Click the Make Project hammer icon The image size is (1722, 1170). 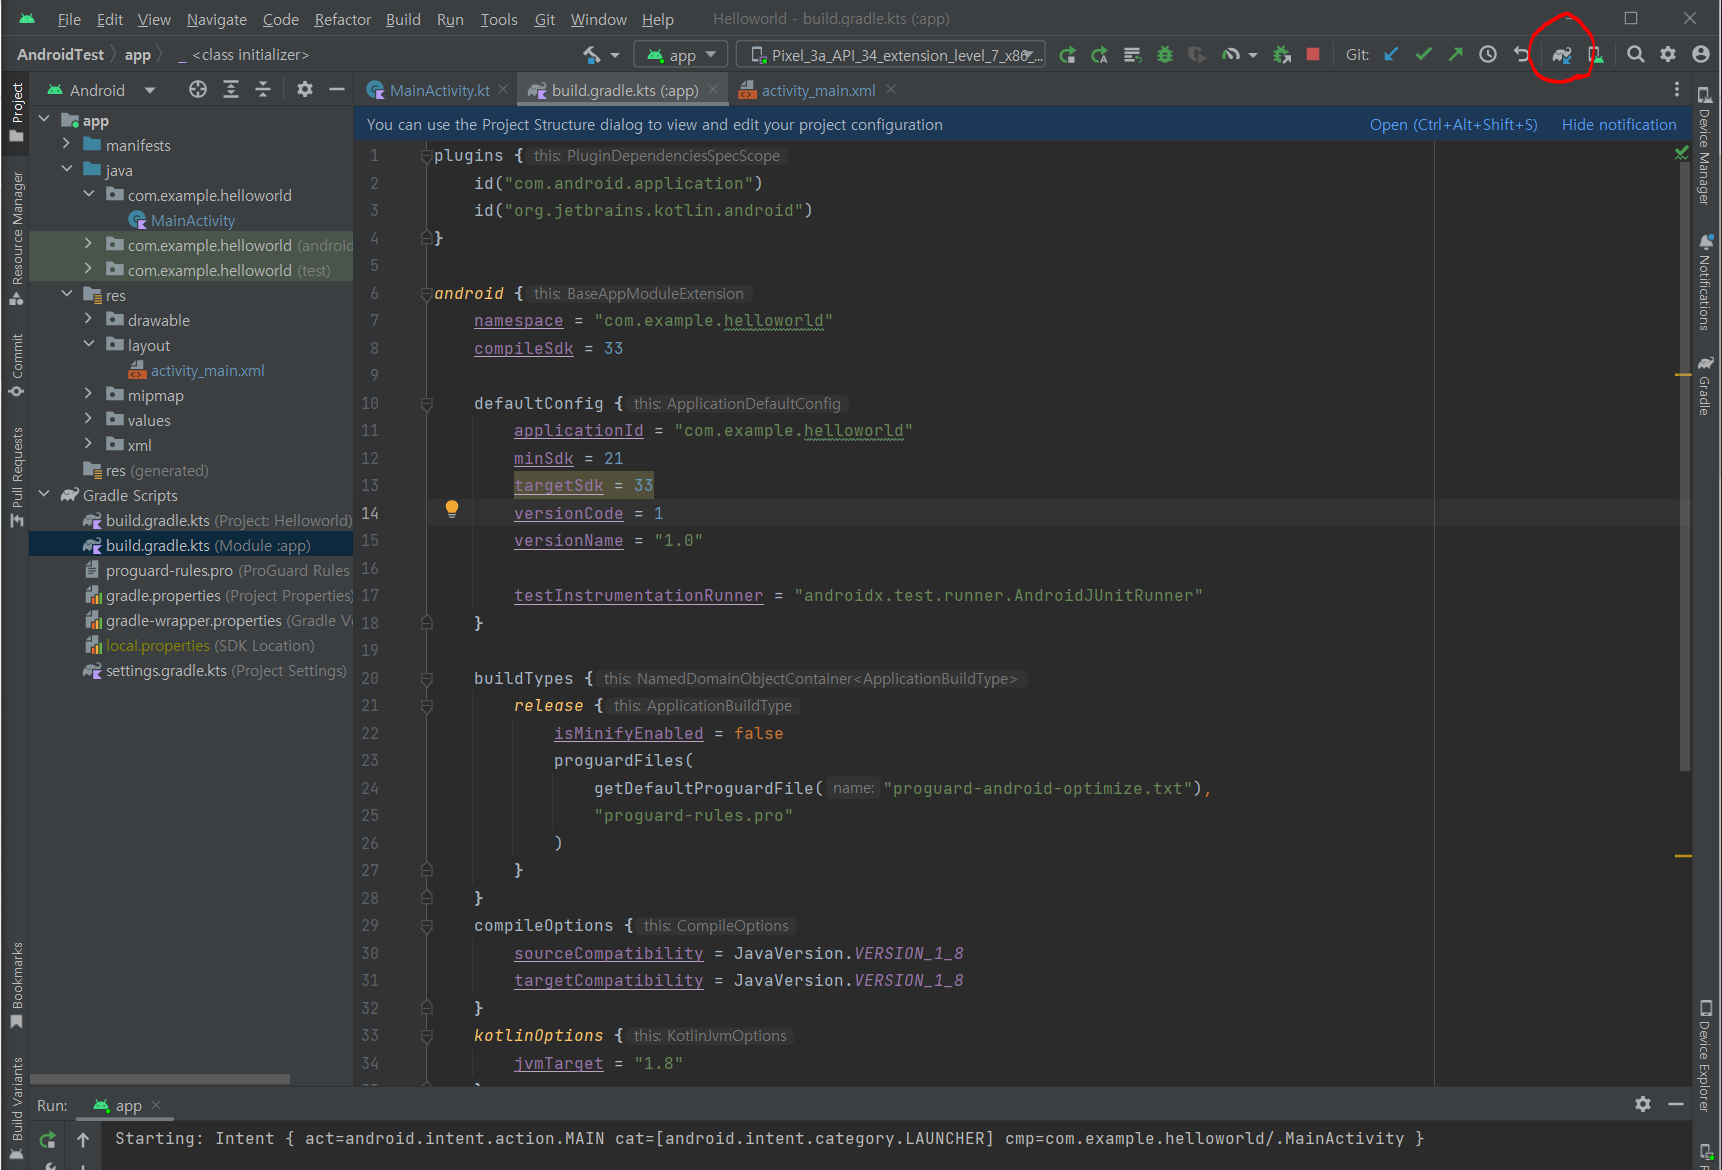click(592, 55)
